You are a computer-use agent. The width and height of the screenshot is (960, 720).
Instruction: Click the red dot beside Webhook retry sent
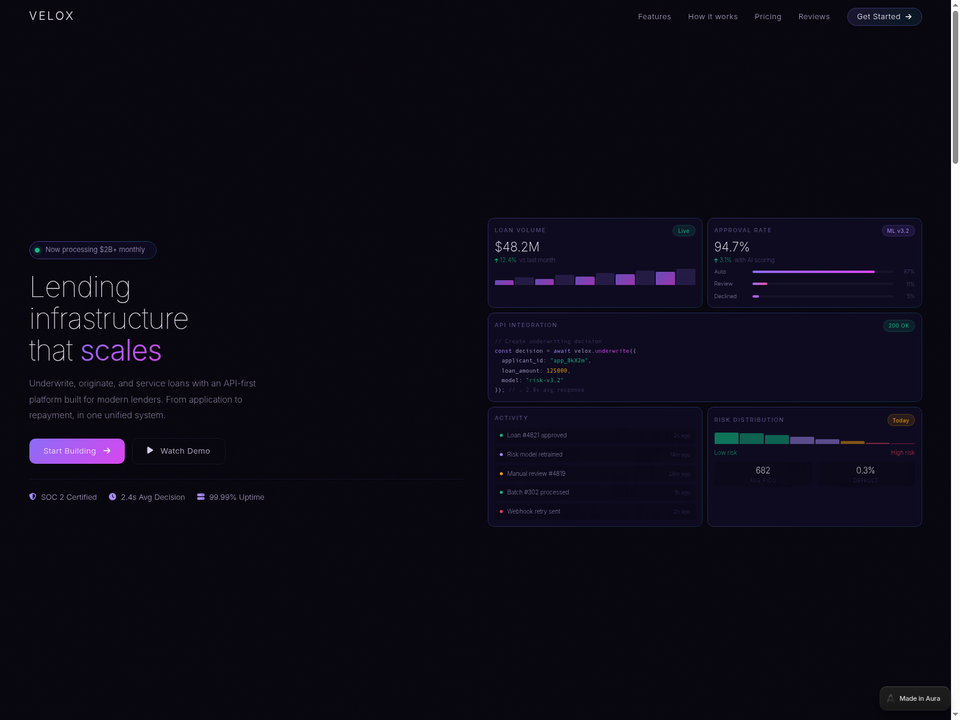pyautogui.click(x=501, y=511)
